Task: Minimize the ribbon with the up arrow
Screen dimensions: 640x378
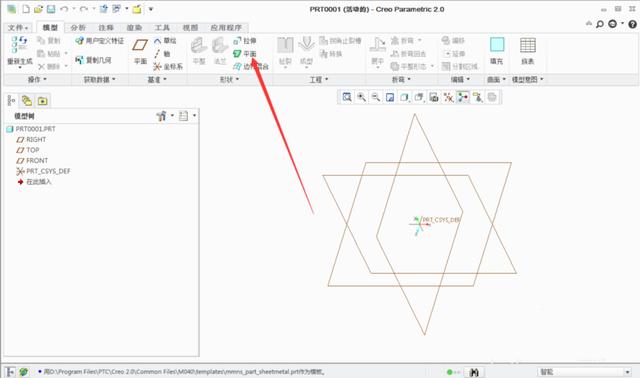Action: [x=589, y=24]
